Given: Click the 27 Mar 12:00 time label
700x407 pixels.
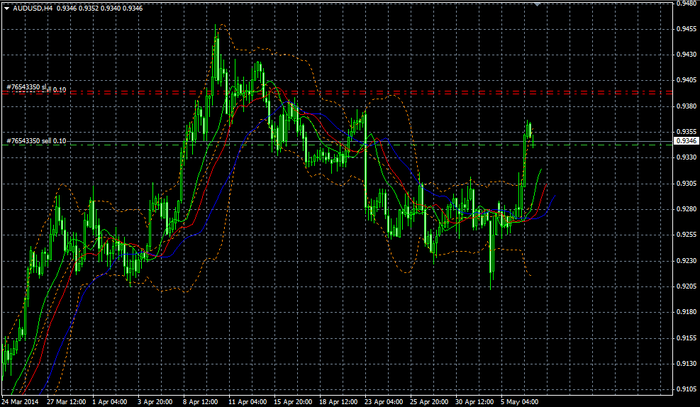Looking at the screenshot, I should pyautogui.click(x=66, y=402).
